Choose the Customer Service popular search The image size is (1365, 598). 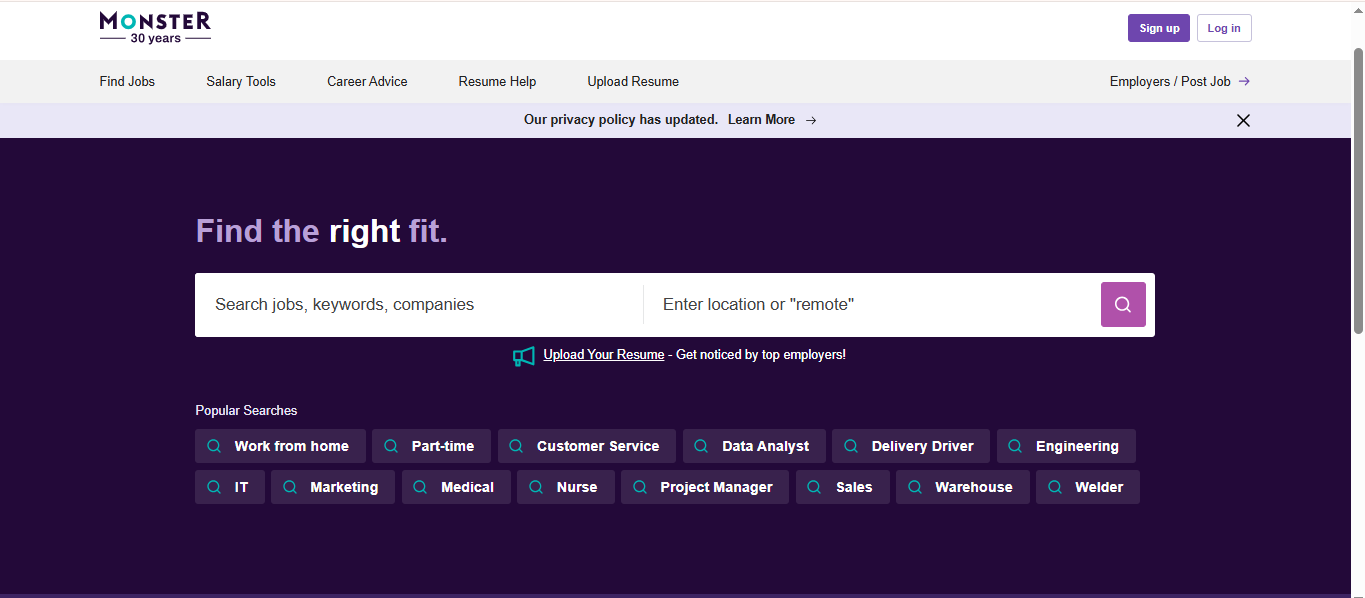coord(587,446)
